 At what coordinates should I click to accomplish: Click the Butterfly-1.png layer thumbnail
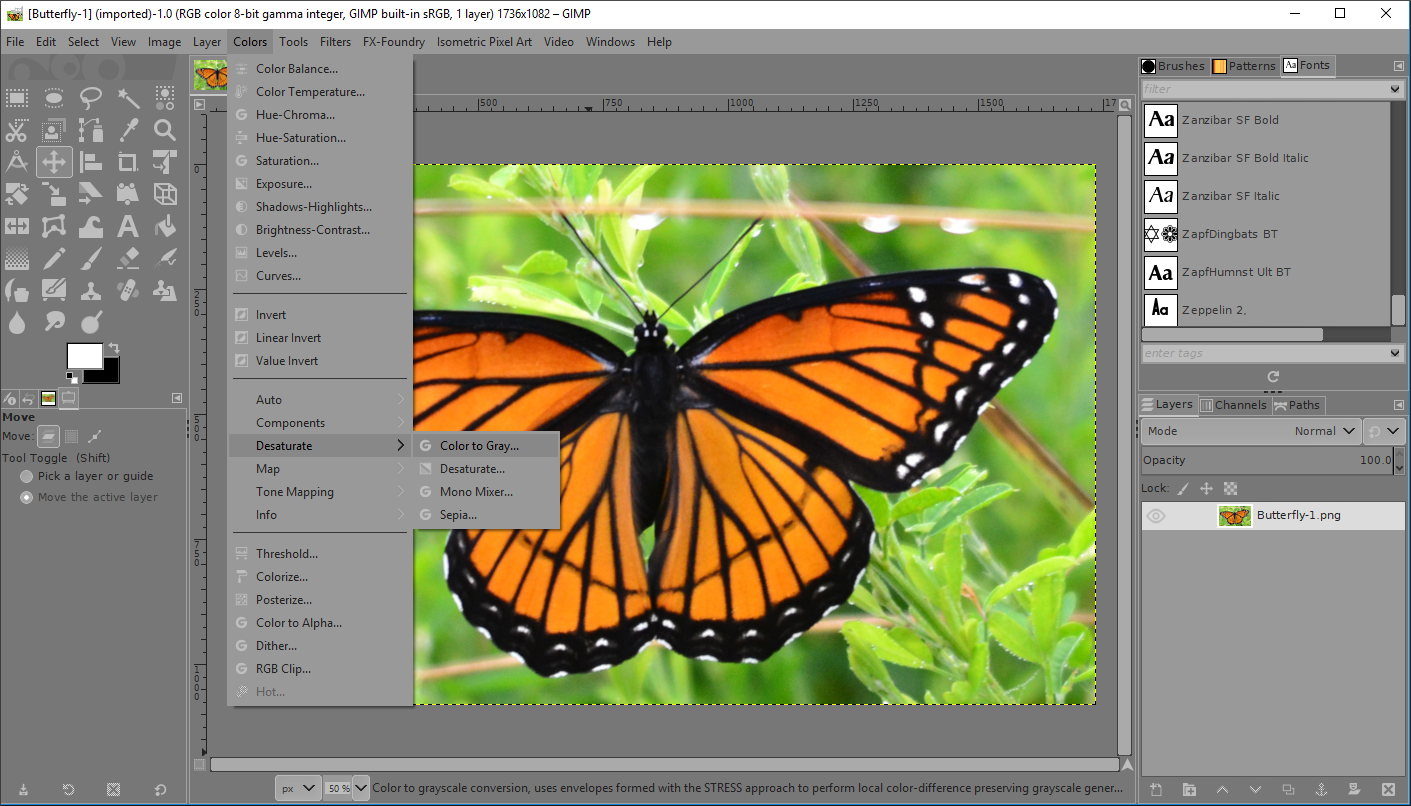click(1234, 515)
